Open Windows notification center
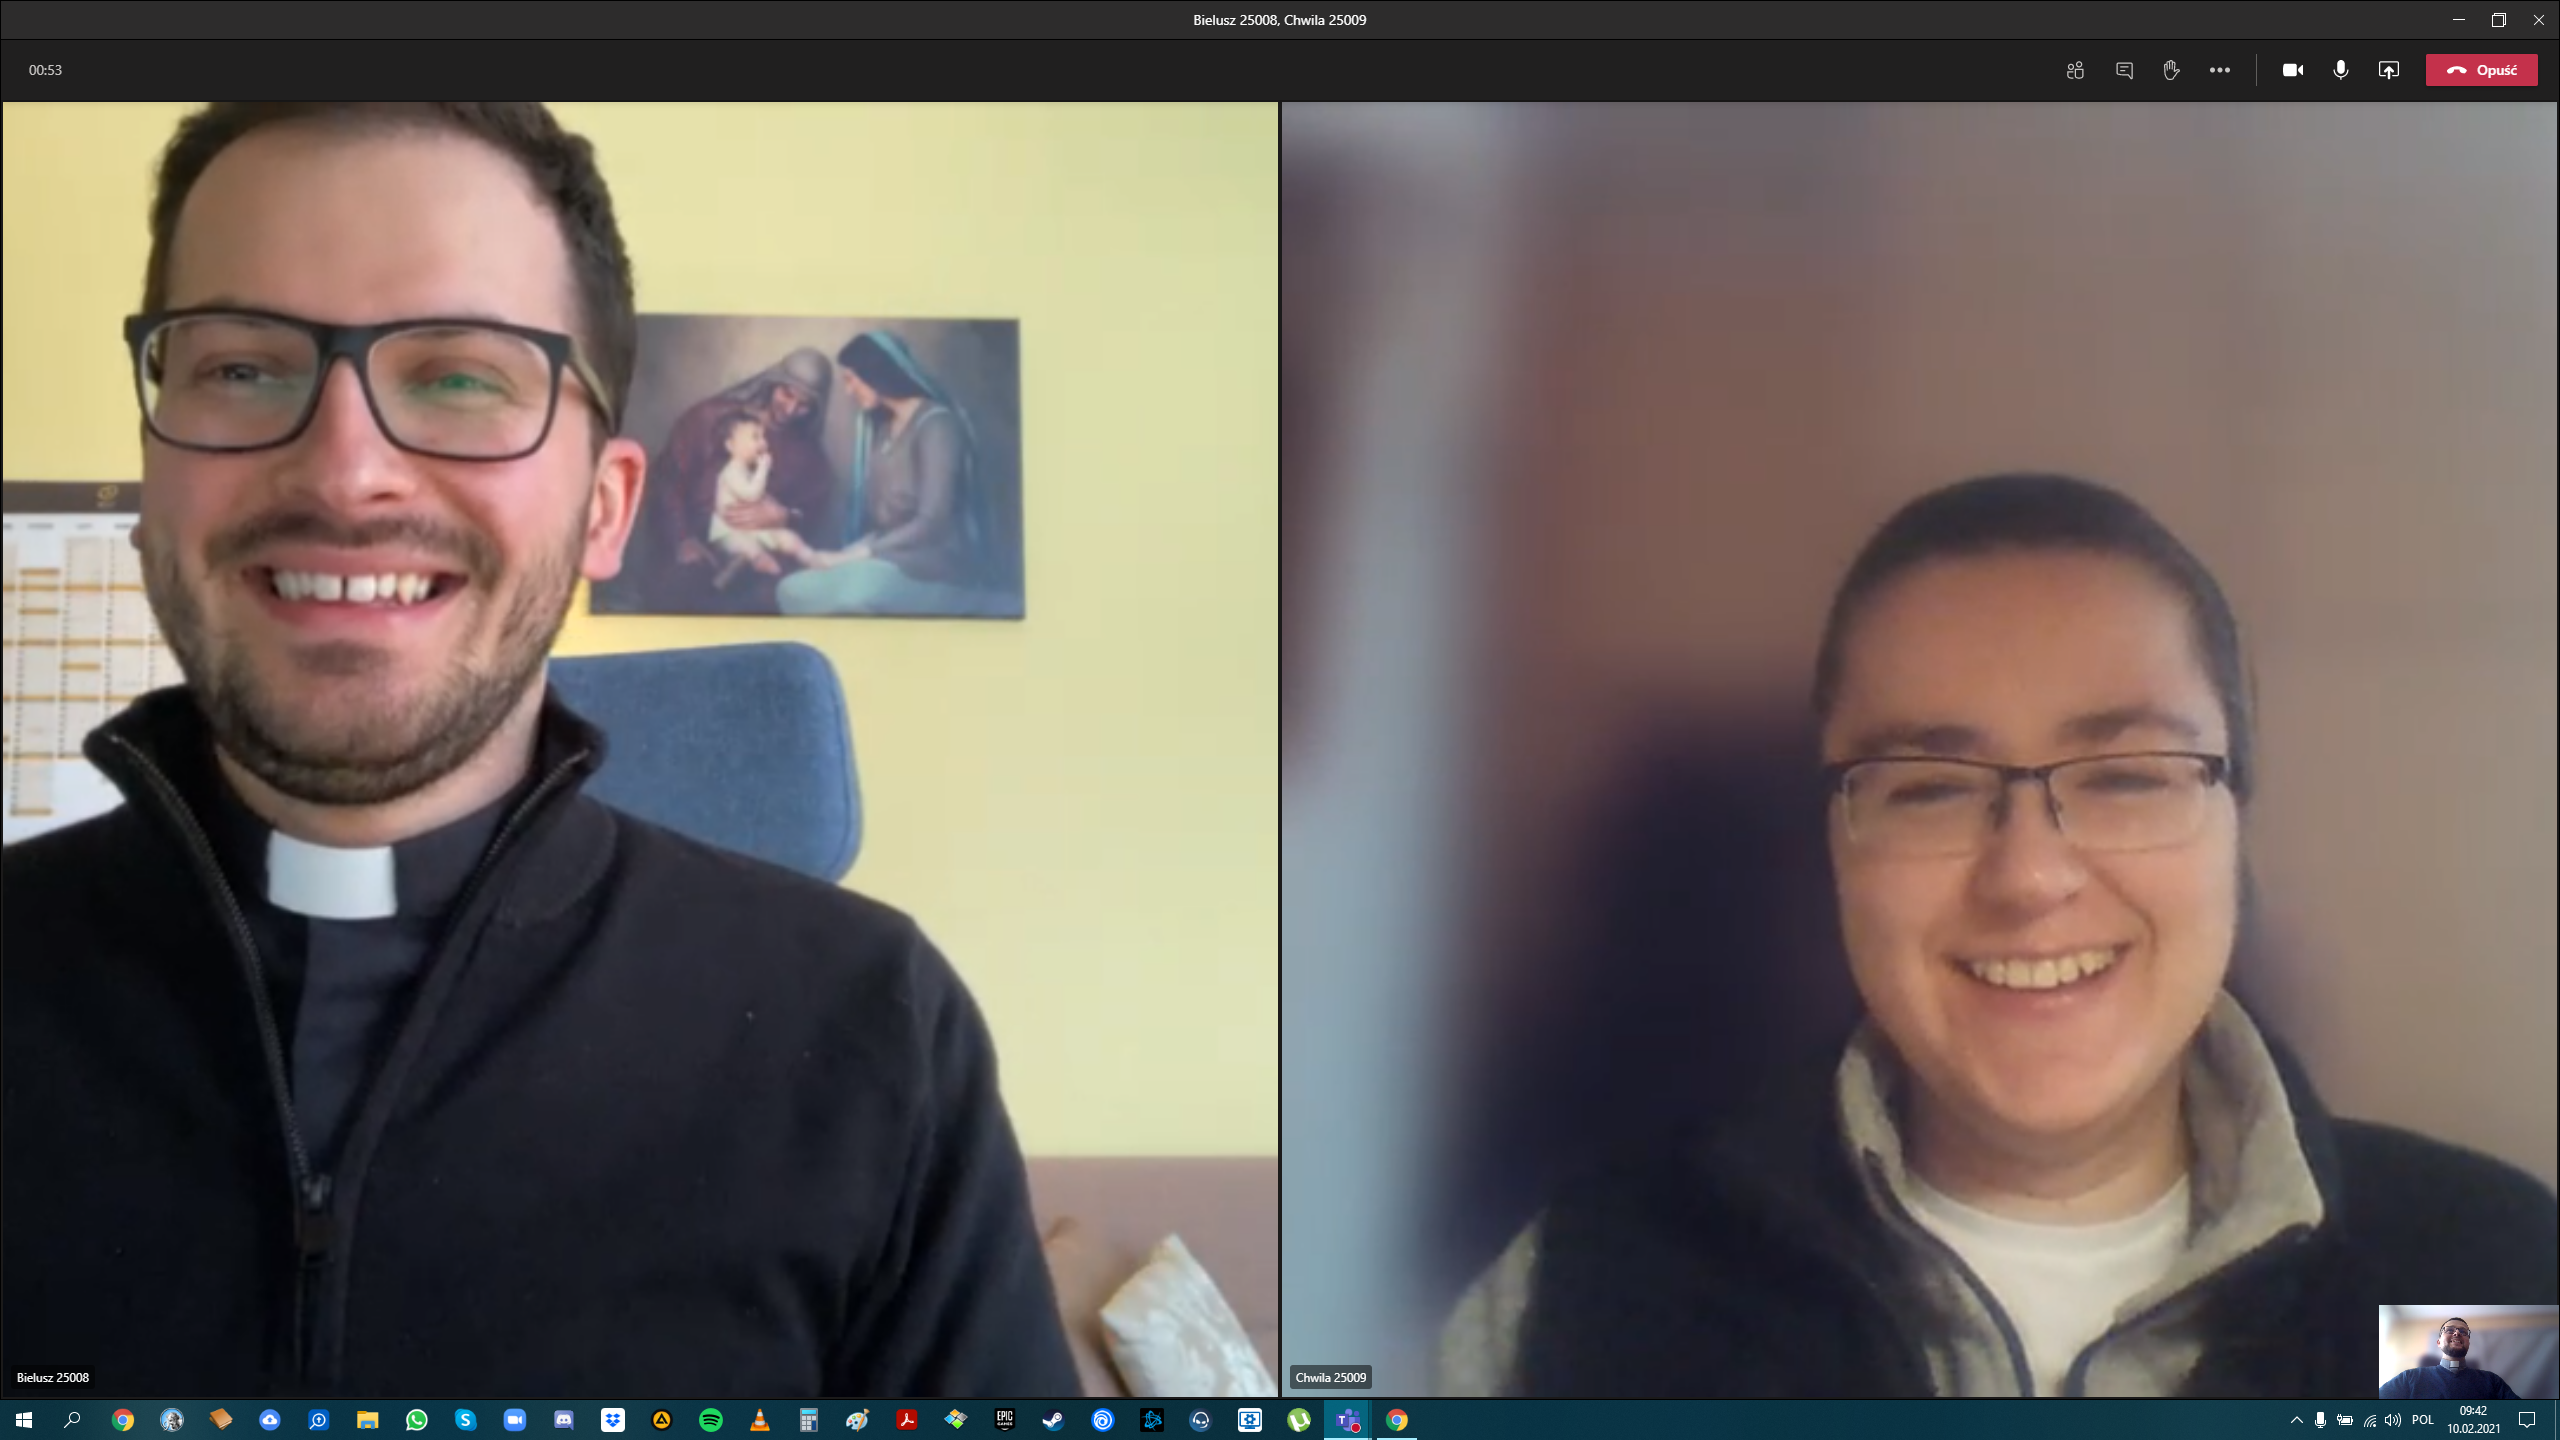The height and width of the screenshot is (1440, 2560). 2527,1420
